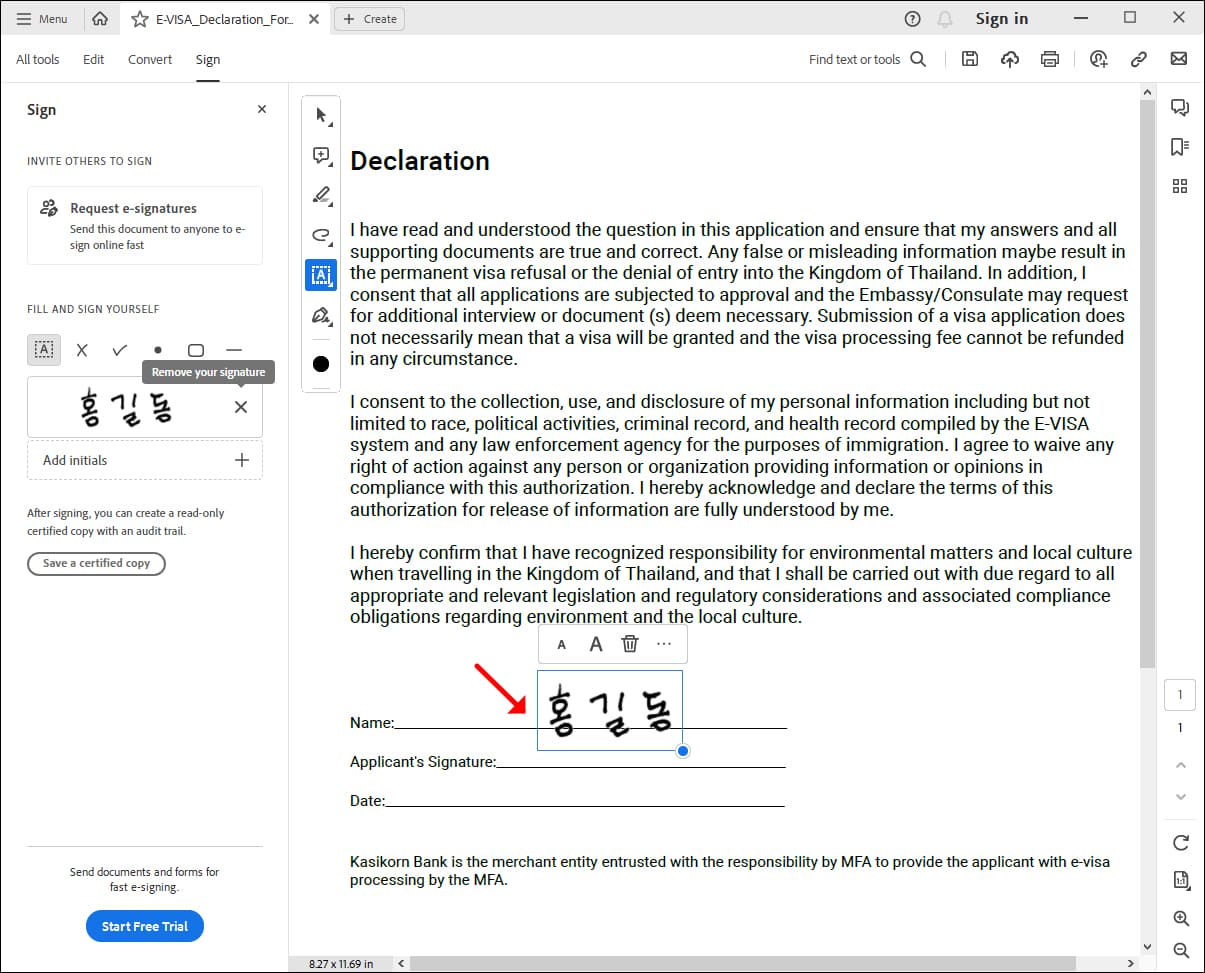This screenshot has width=1205, height=973.
Task: Select the dot fill tool
Action: pyautogui.click(x=158, y=350)
